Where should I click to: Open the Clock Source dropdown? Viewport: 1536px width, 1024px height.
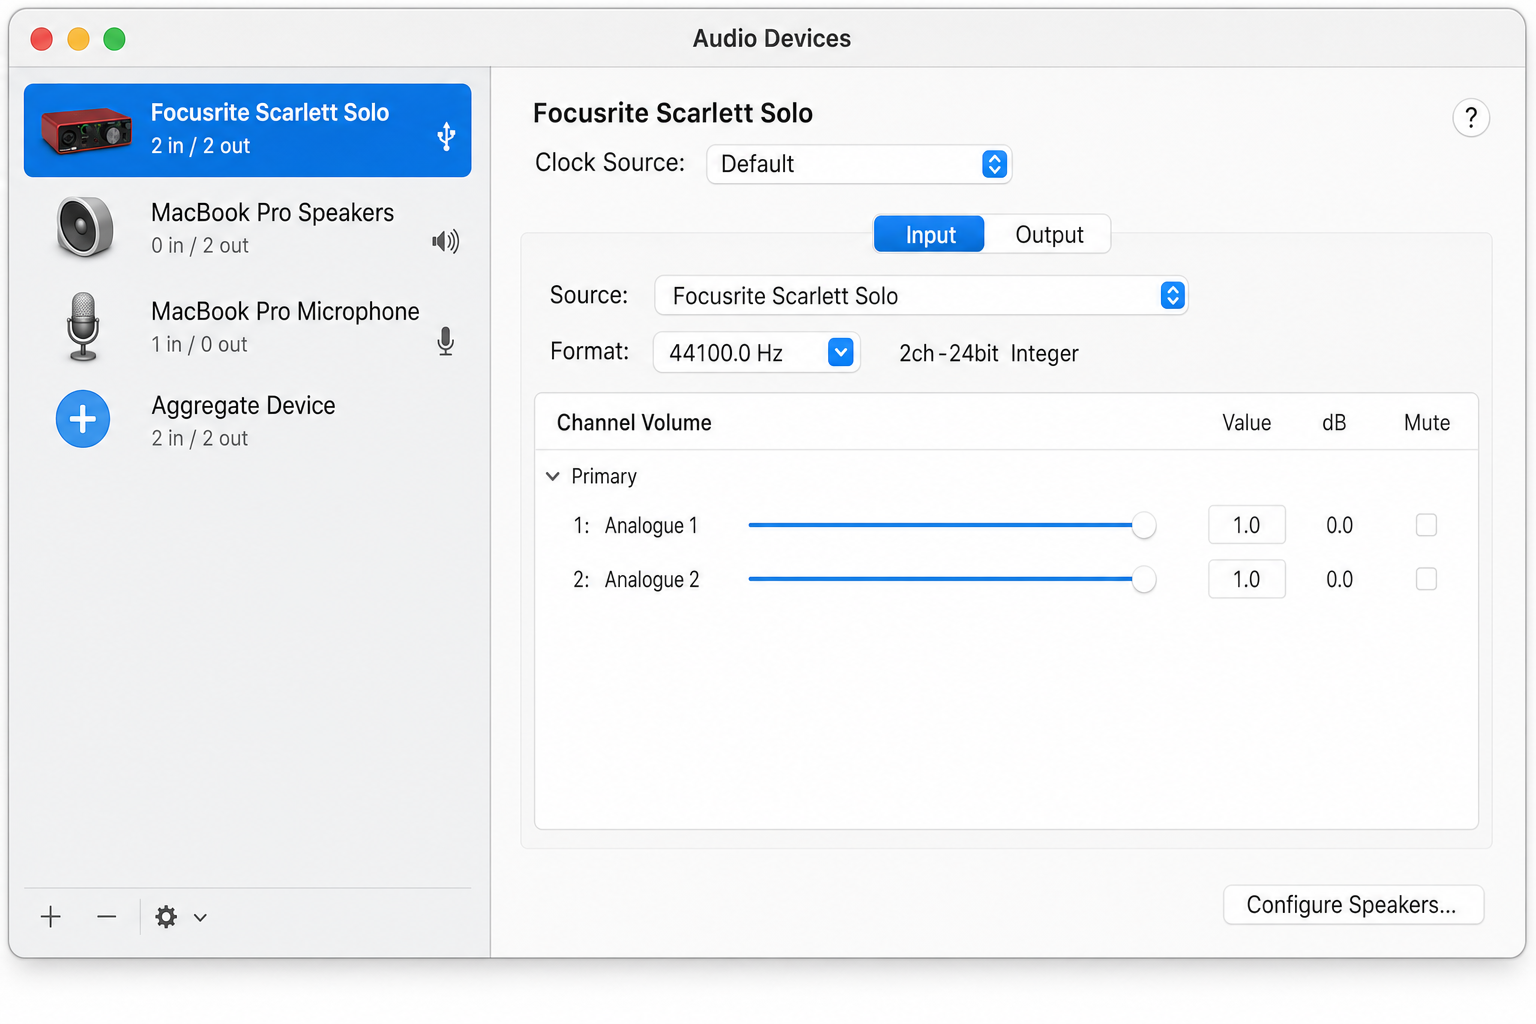point(859,164)
